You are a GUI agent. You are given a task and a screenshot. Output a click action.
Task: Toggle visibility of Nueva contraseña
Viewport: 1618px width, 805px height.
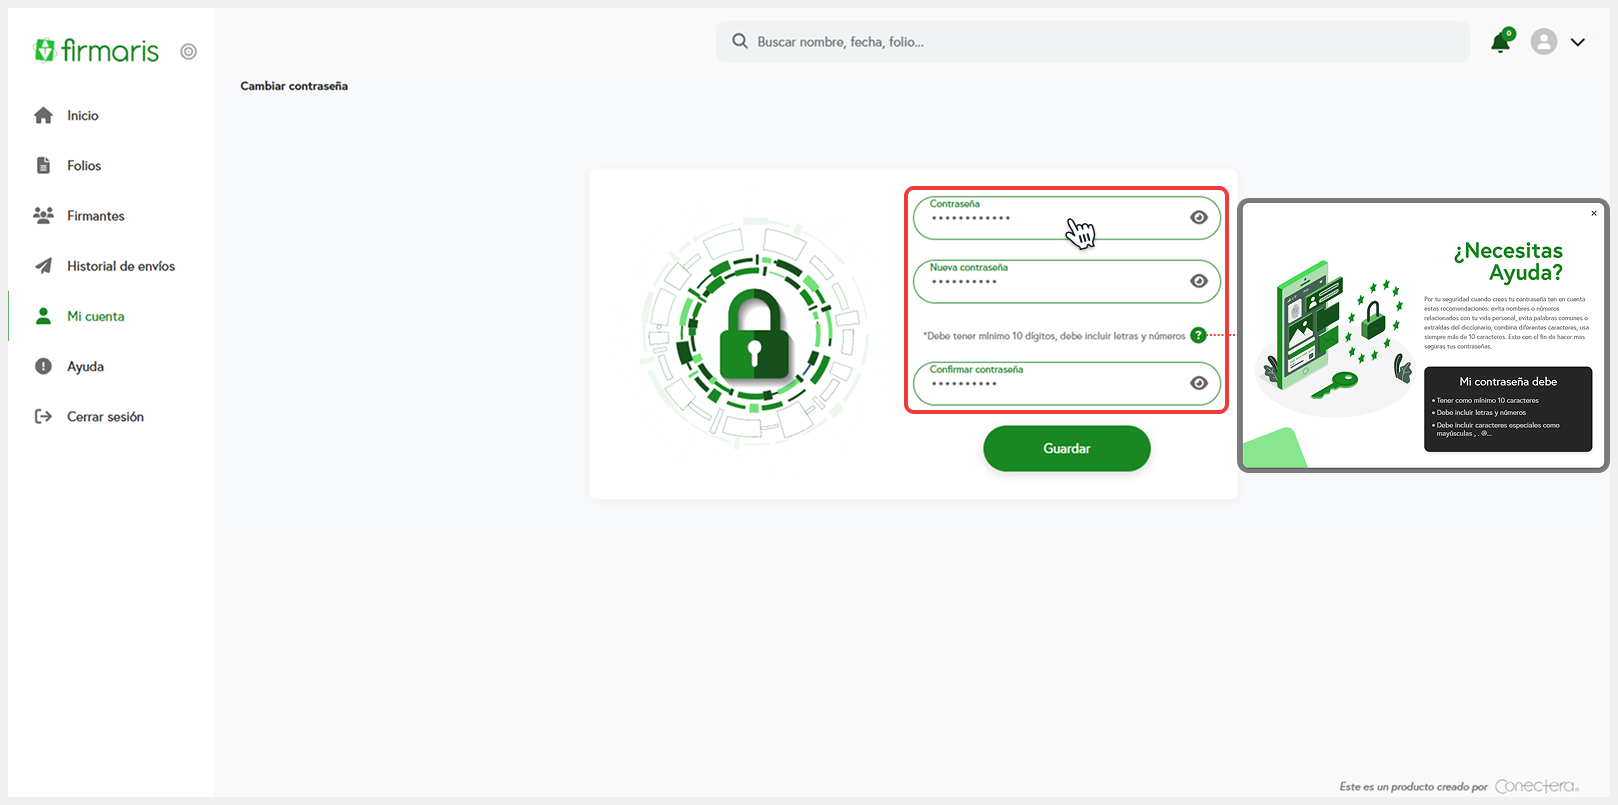pos(1198,282)
